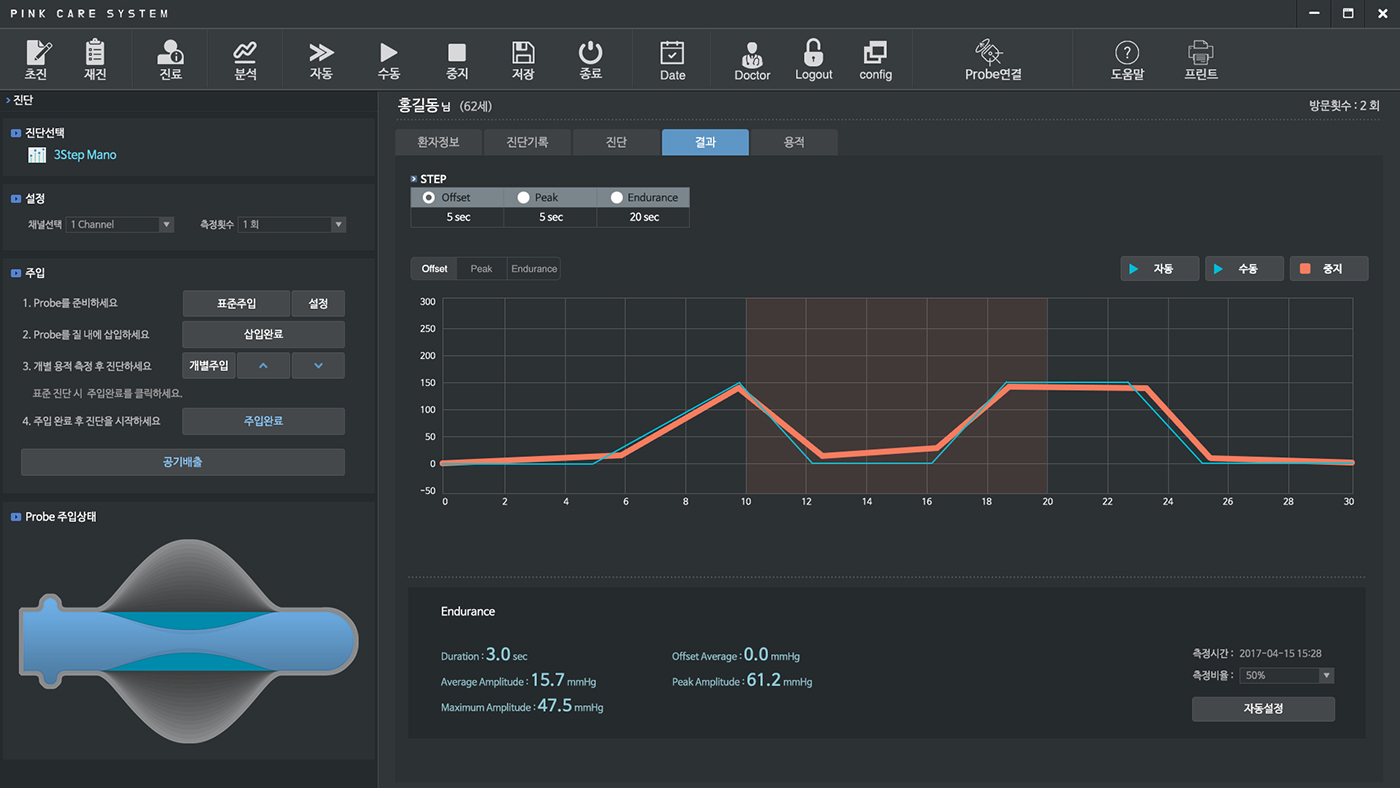Click the 종료 power icon

point(591,60)
